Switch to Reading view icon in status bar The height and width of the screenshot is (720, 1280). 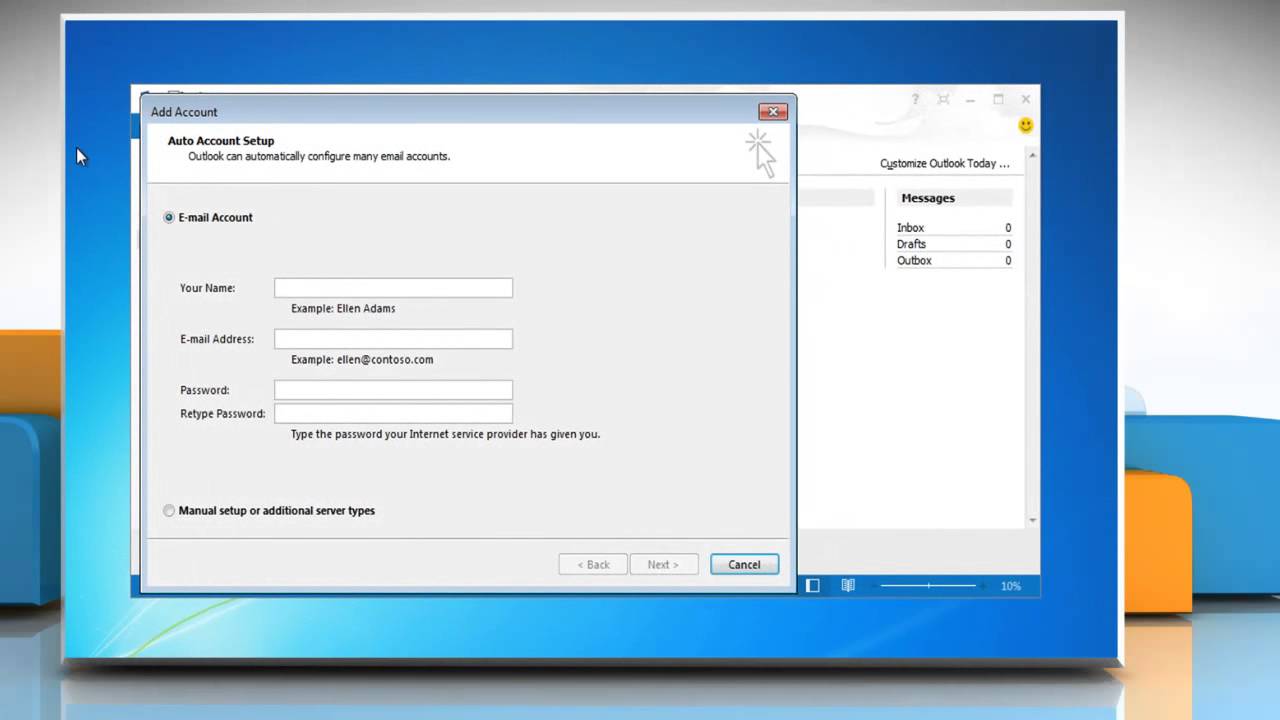click(x=848, y=585)
